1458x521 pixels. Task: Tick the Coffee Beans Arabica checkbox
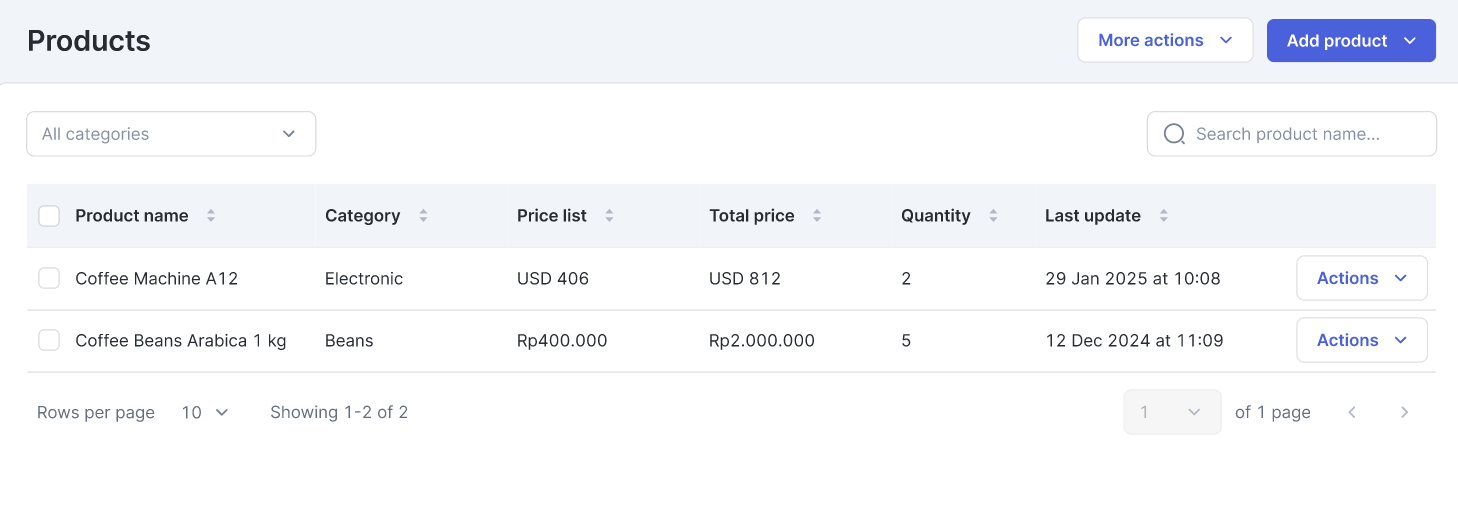(49, 340)
